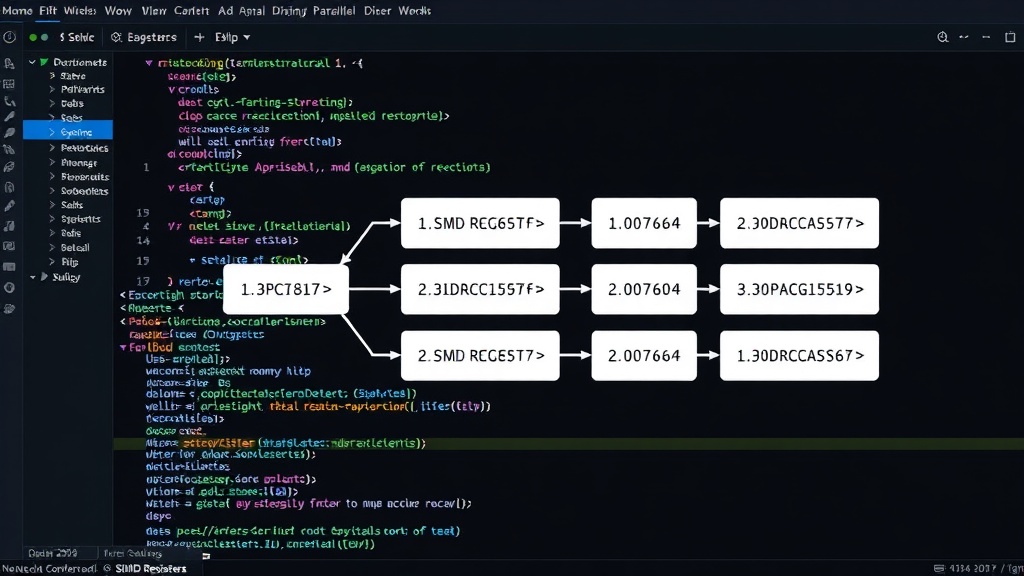Screen dimensions: 1024x576
Task: Collapse the Dartiomets tree root
Action: point(32,62)
